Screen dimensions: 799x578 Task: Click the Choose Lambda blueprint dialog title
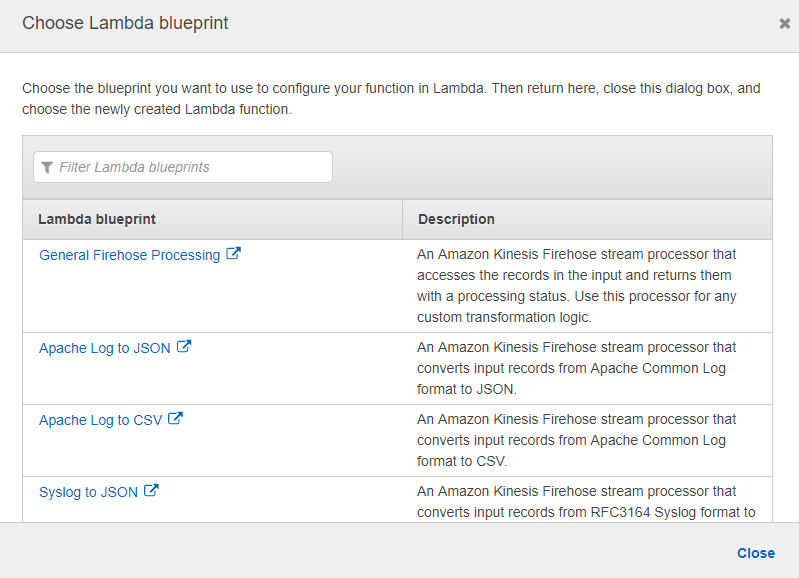coord(125,23)
